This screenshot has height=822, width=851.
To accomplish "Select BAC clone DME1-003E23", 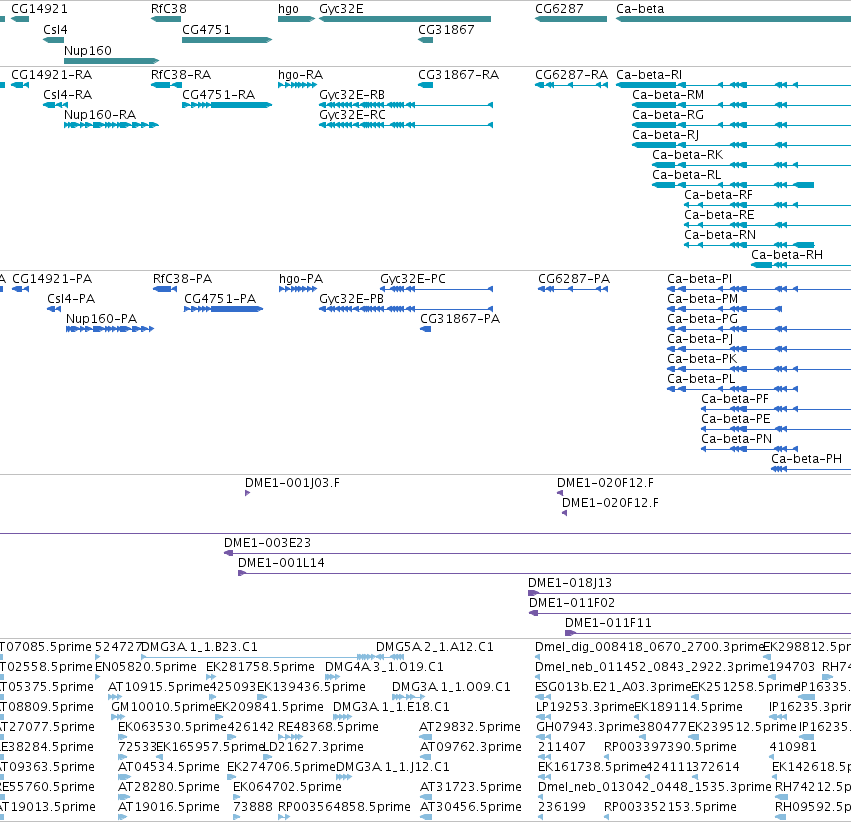I will pyautogui.click(x=268, y=544).
